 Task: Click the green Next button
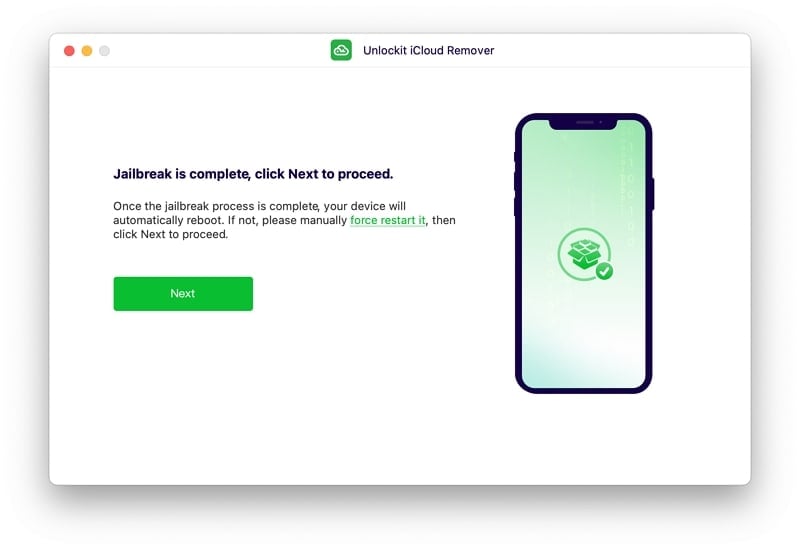[x=183, y=293]
